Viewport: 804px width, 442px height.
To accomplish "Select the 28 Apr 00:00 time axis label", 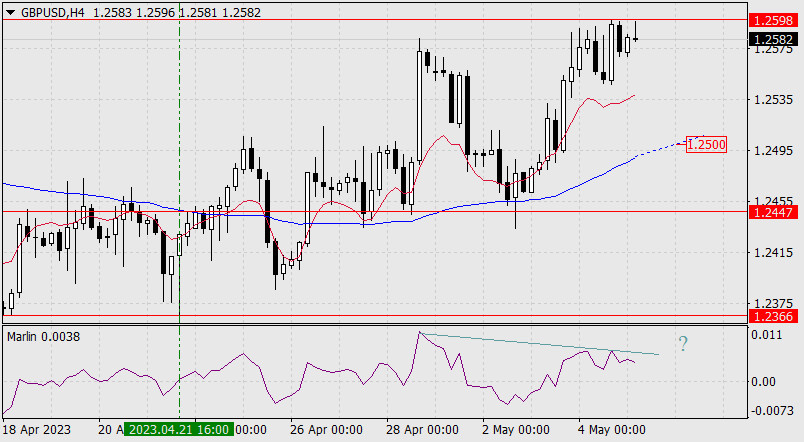I will tap(423, 429).
